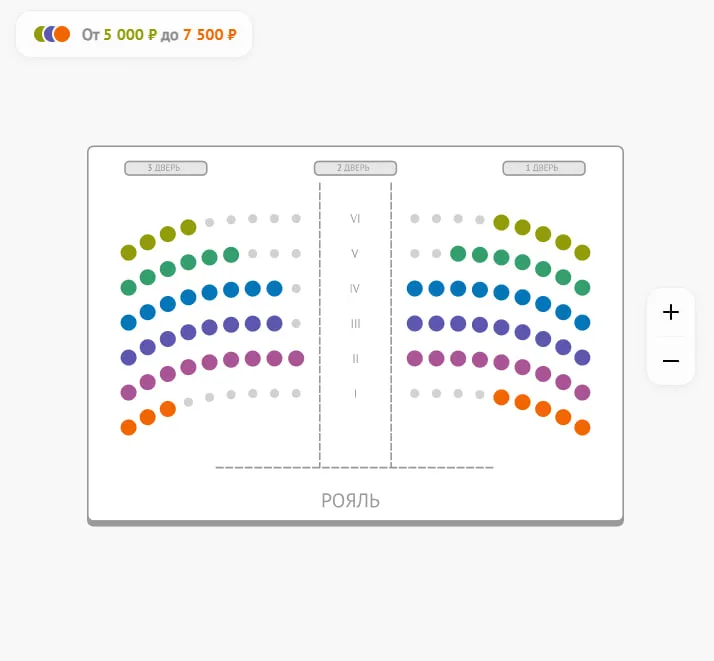Click the orange circle in the price legend

[62, 34]
